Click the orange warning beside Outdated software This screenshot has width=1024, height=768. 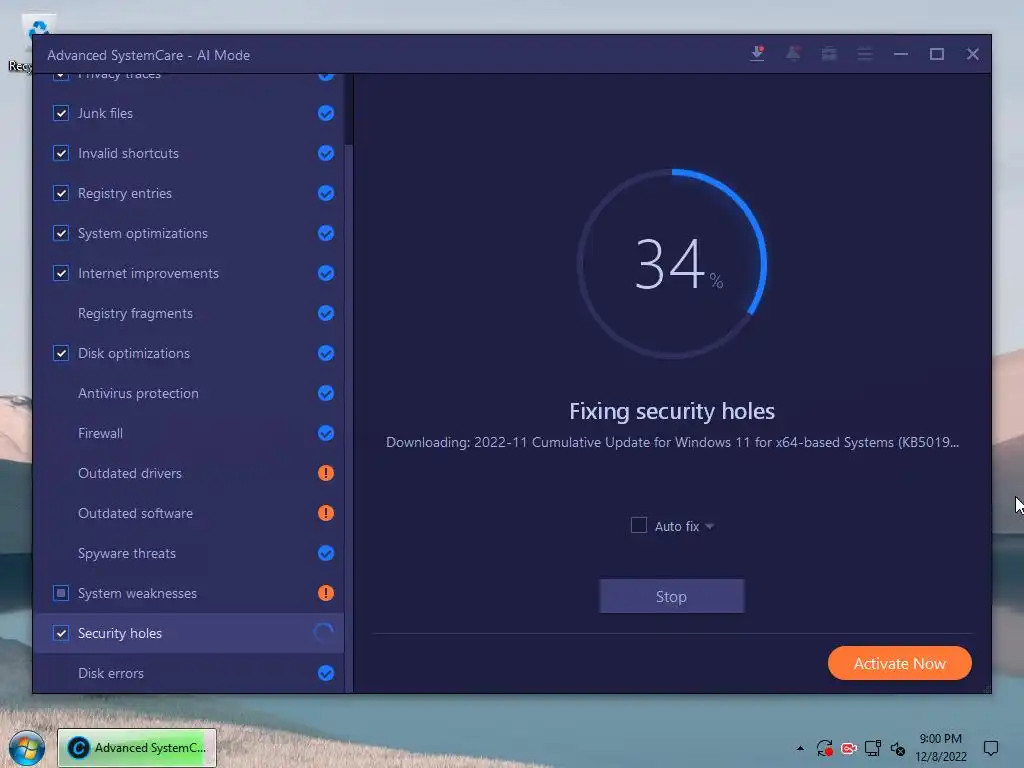pyautogui.click(x=326, y=513)
